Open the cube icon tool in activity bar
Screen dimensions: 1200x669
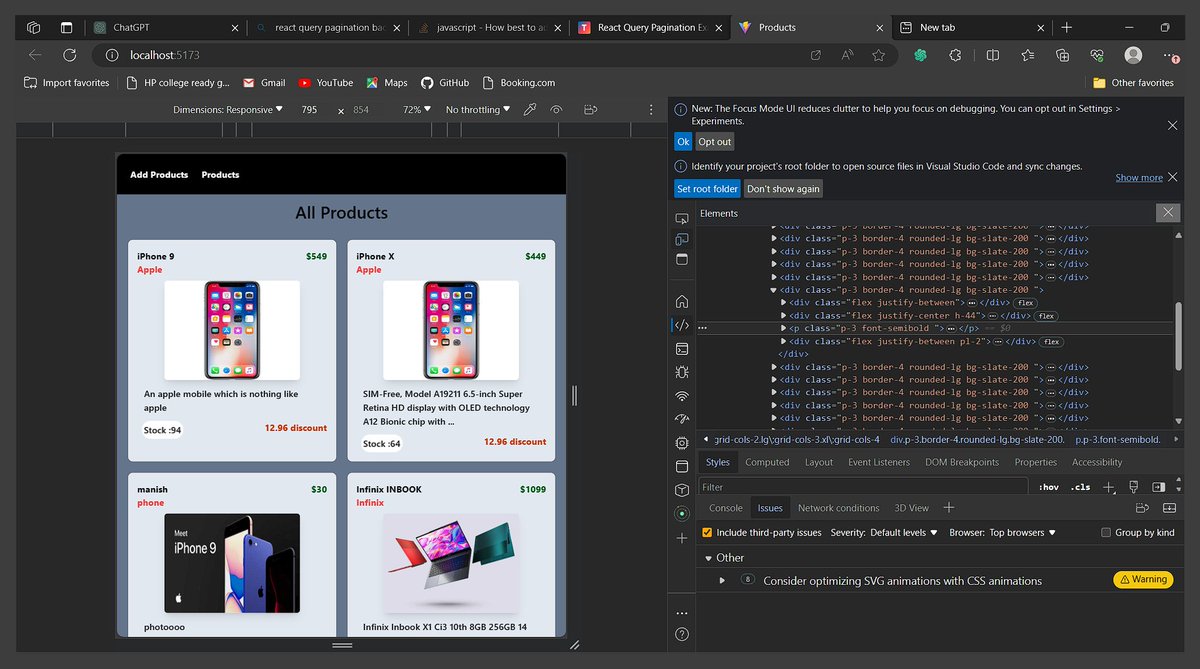click(x=682, y=490)
